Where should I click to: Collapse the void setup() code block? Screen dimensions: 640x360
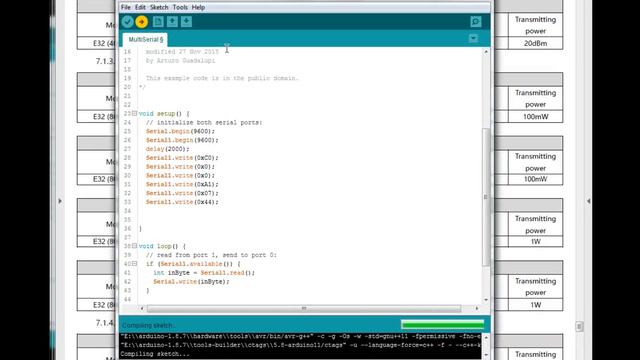(134, 113)
